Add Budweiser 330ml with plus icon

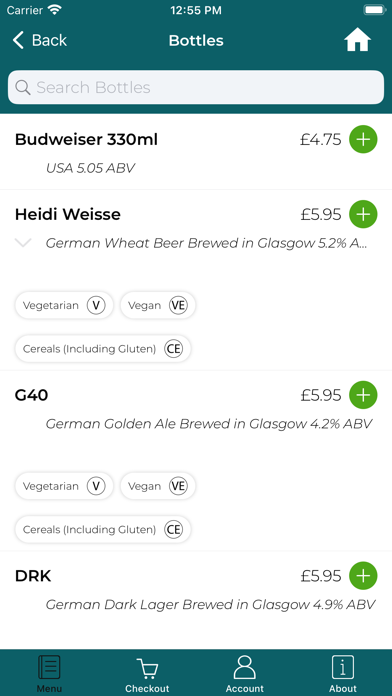click(x=363, y=140)
